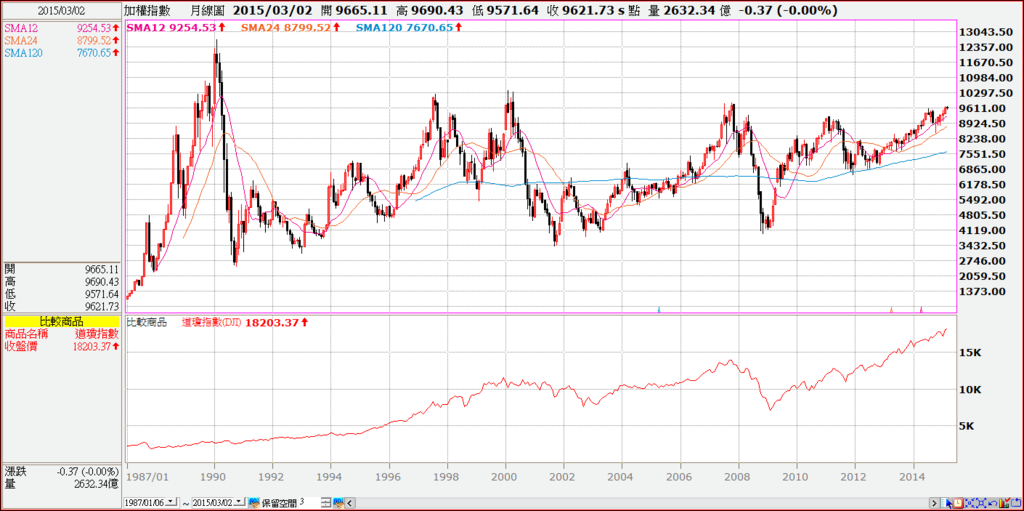
Task: Adjust the 保留空間 value stepper
Action: pos(327,503)
